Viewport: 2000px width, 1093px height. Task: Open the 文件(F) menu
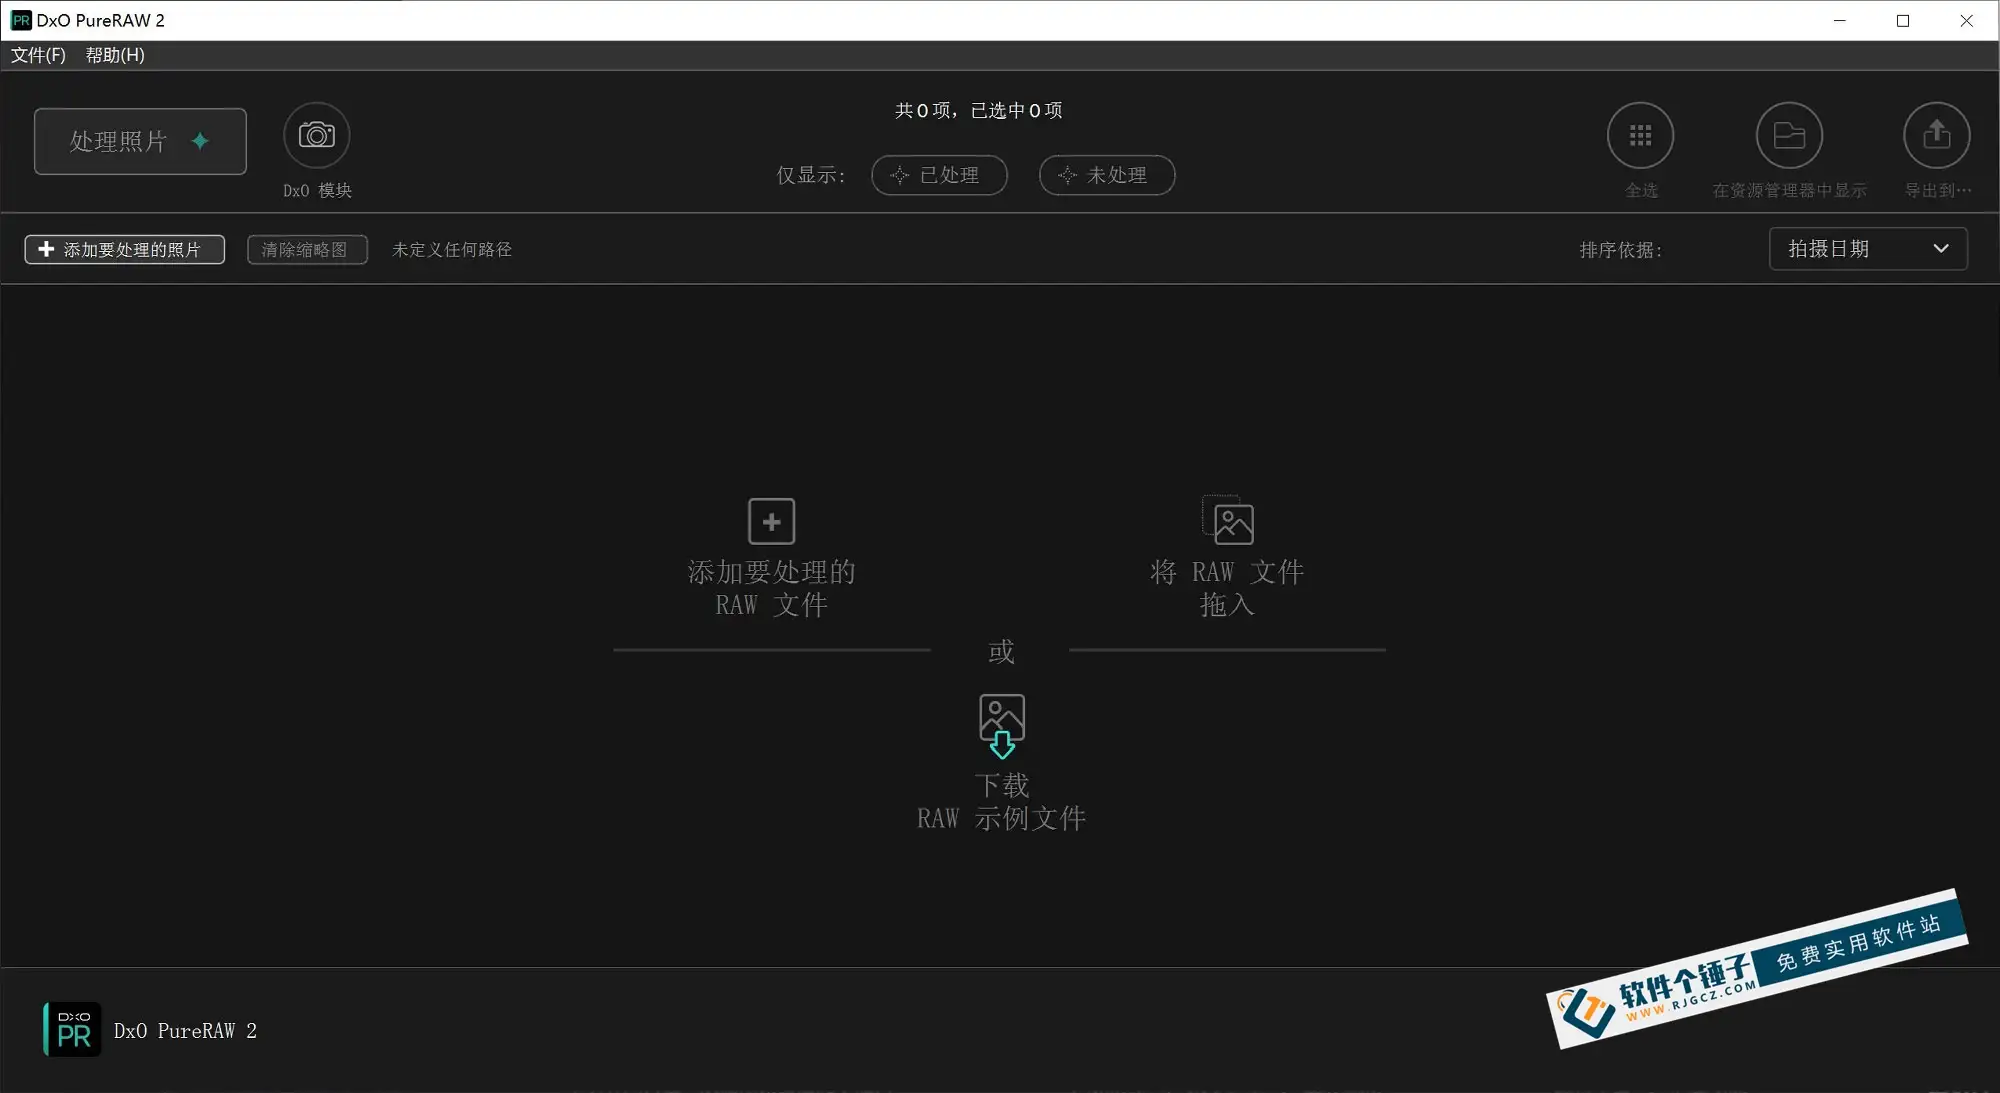click(38, 55)
